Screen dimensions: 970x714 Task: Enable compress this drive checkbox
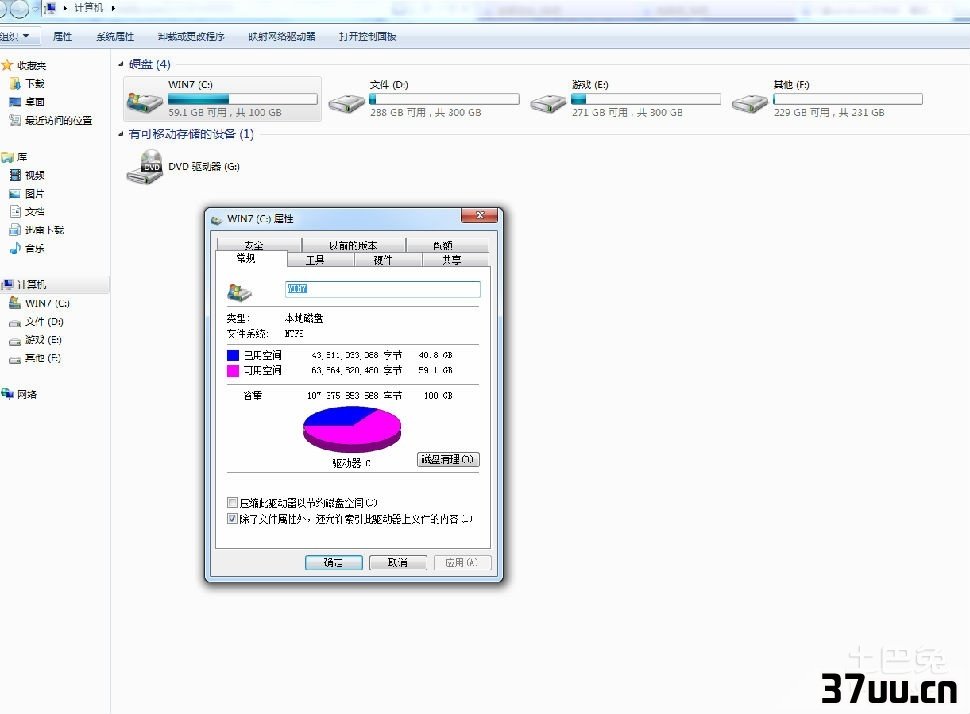[233, 502]
